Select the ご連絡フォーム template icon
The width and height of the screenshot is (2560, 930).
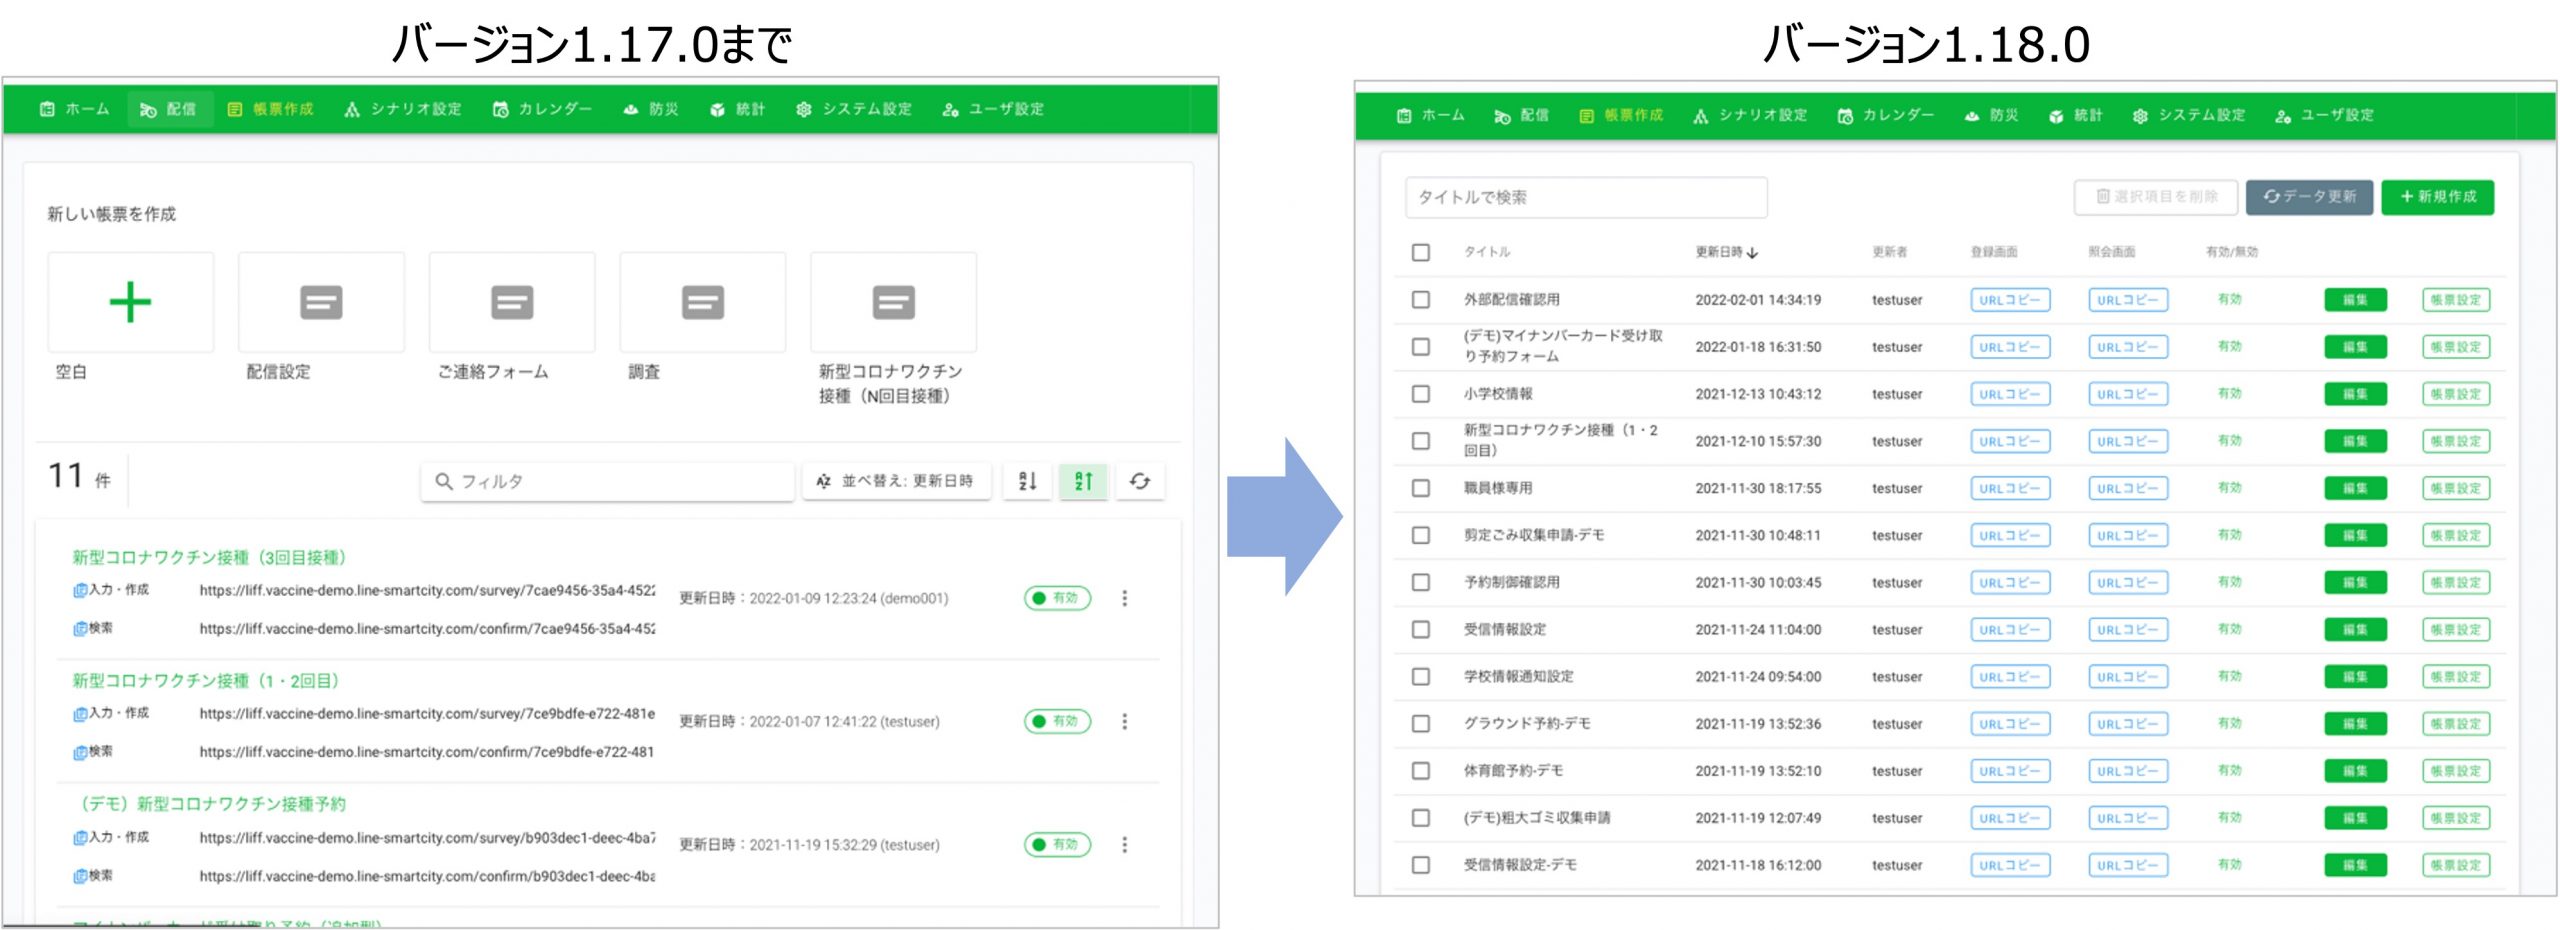[512, 302]
